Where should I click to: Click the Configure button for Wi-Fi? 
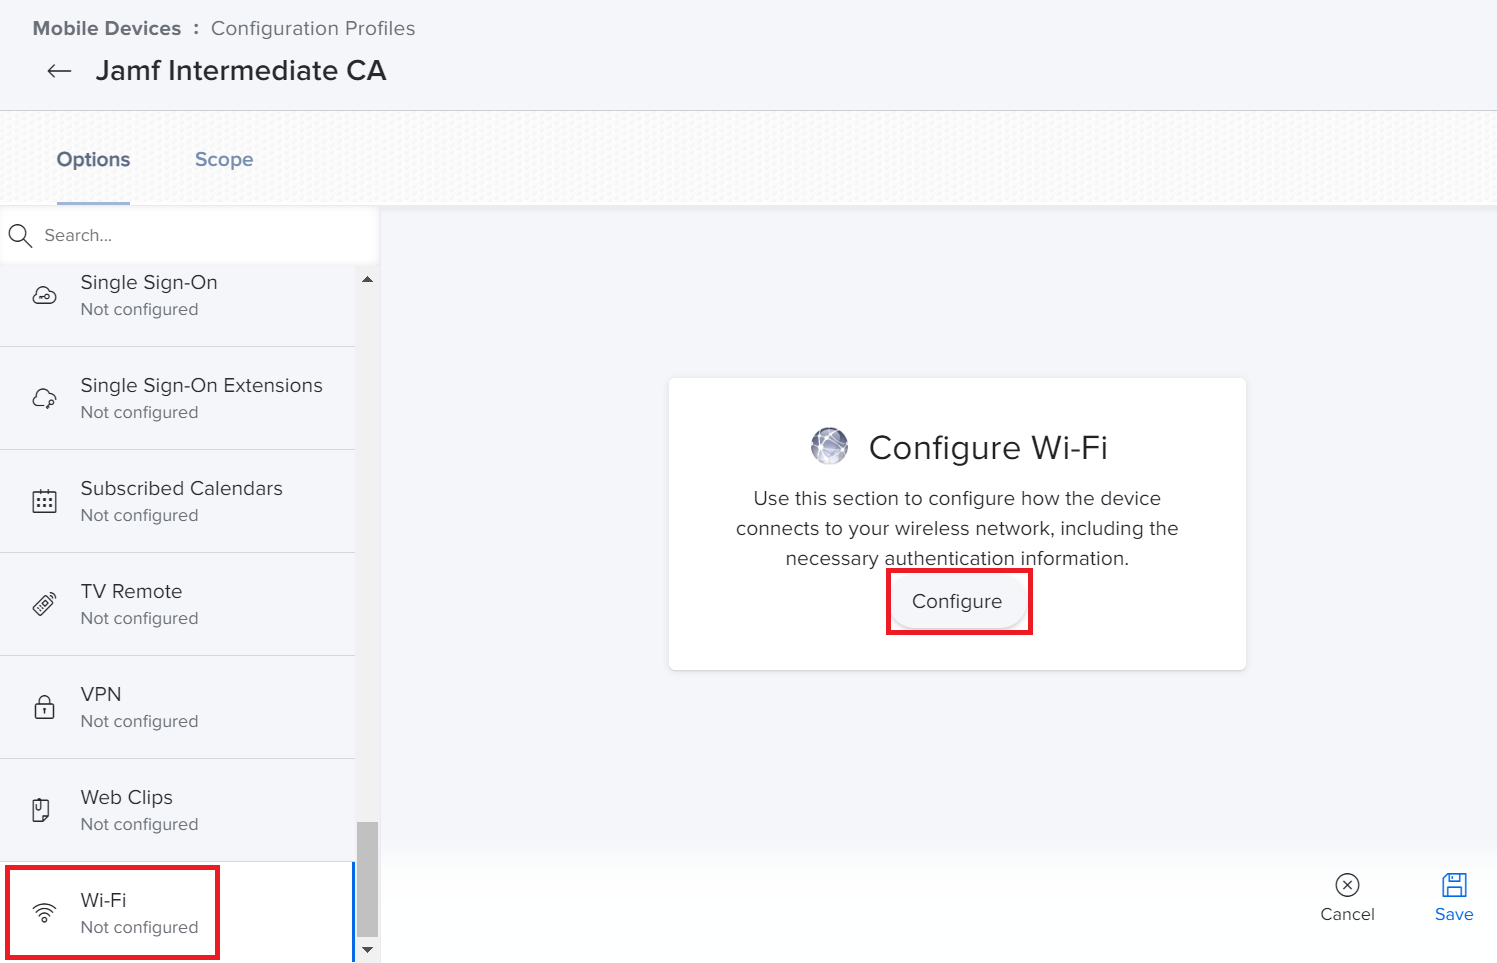(x=957, y=601)
